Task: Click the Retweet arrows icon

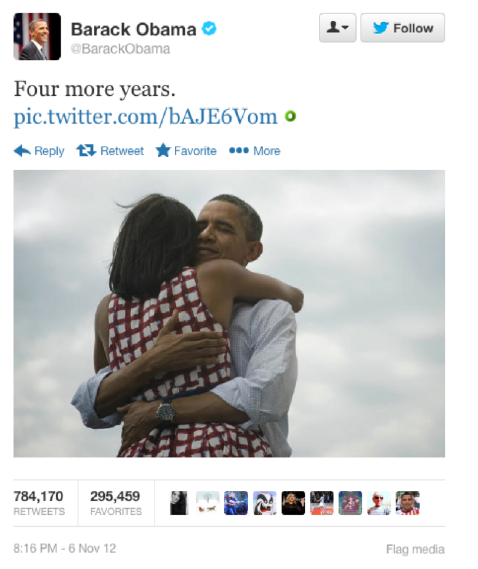Action: tap(86, 151)
